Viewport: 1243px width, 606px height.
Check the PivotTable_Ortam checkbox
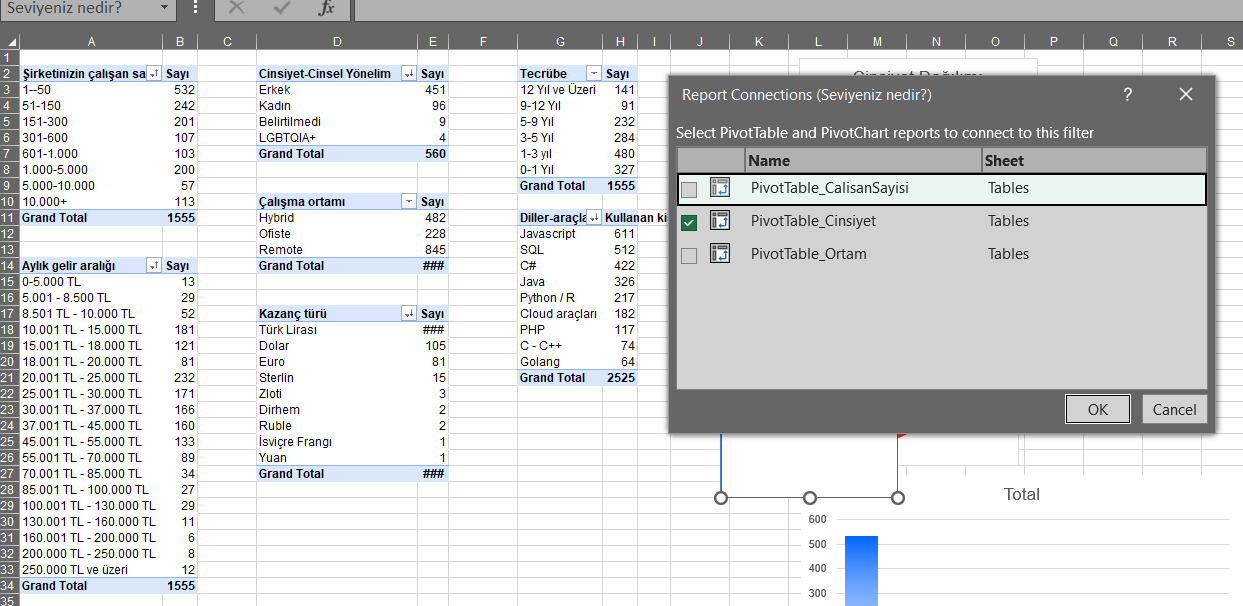coord(688,253)
